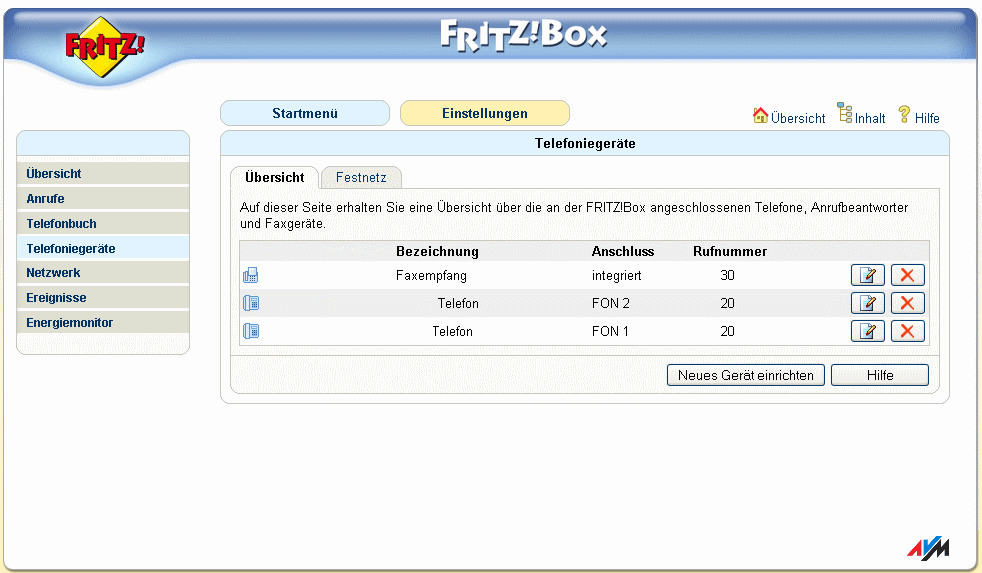Delete the Telefon FON 2 entry
982x573 pixels.
point(907,303)
